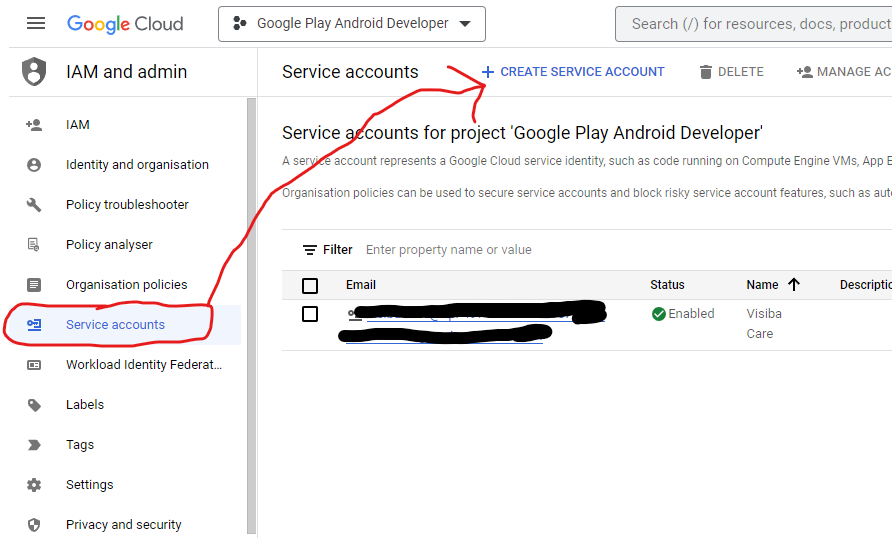
Task: Click the Organisation policies list icon
Action: [34, 284]
